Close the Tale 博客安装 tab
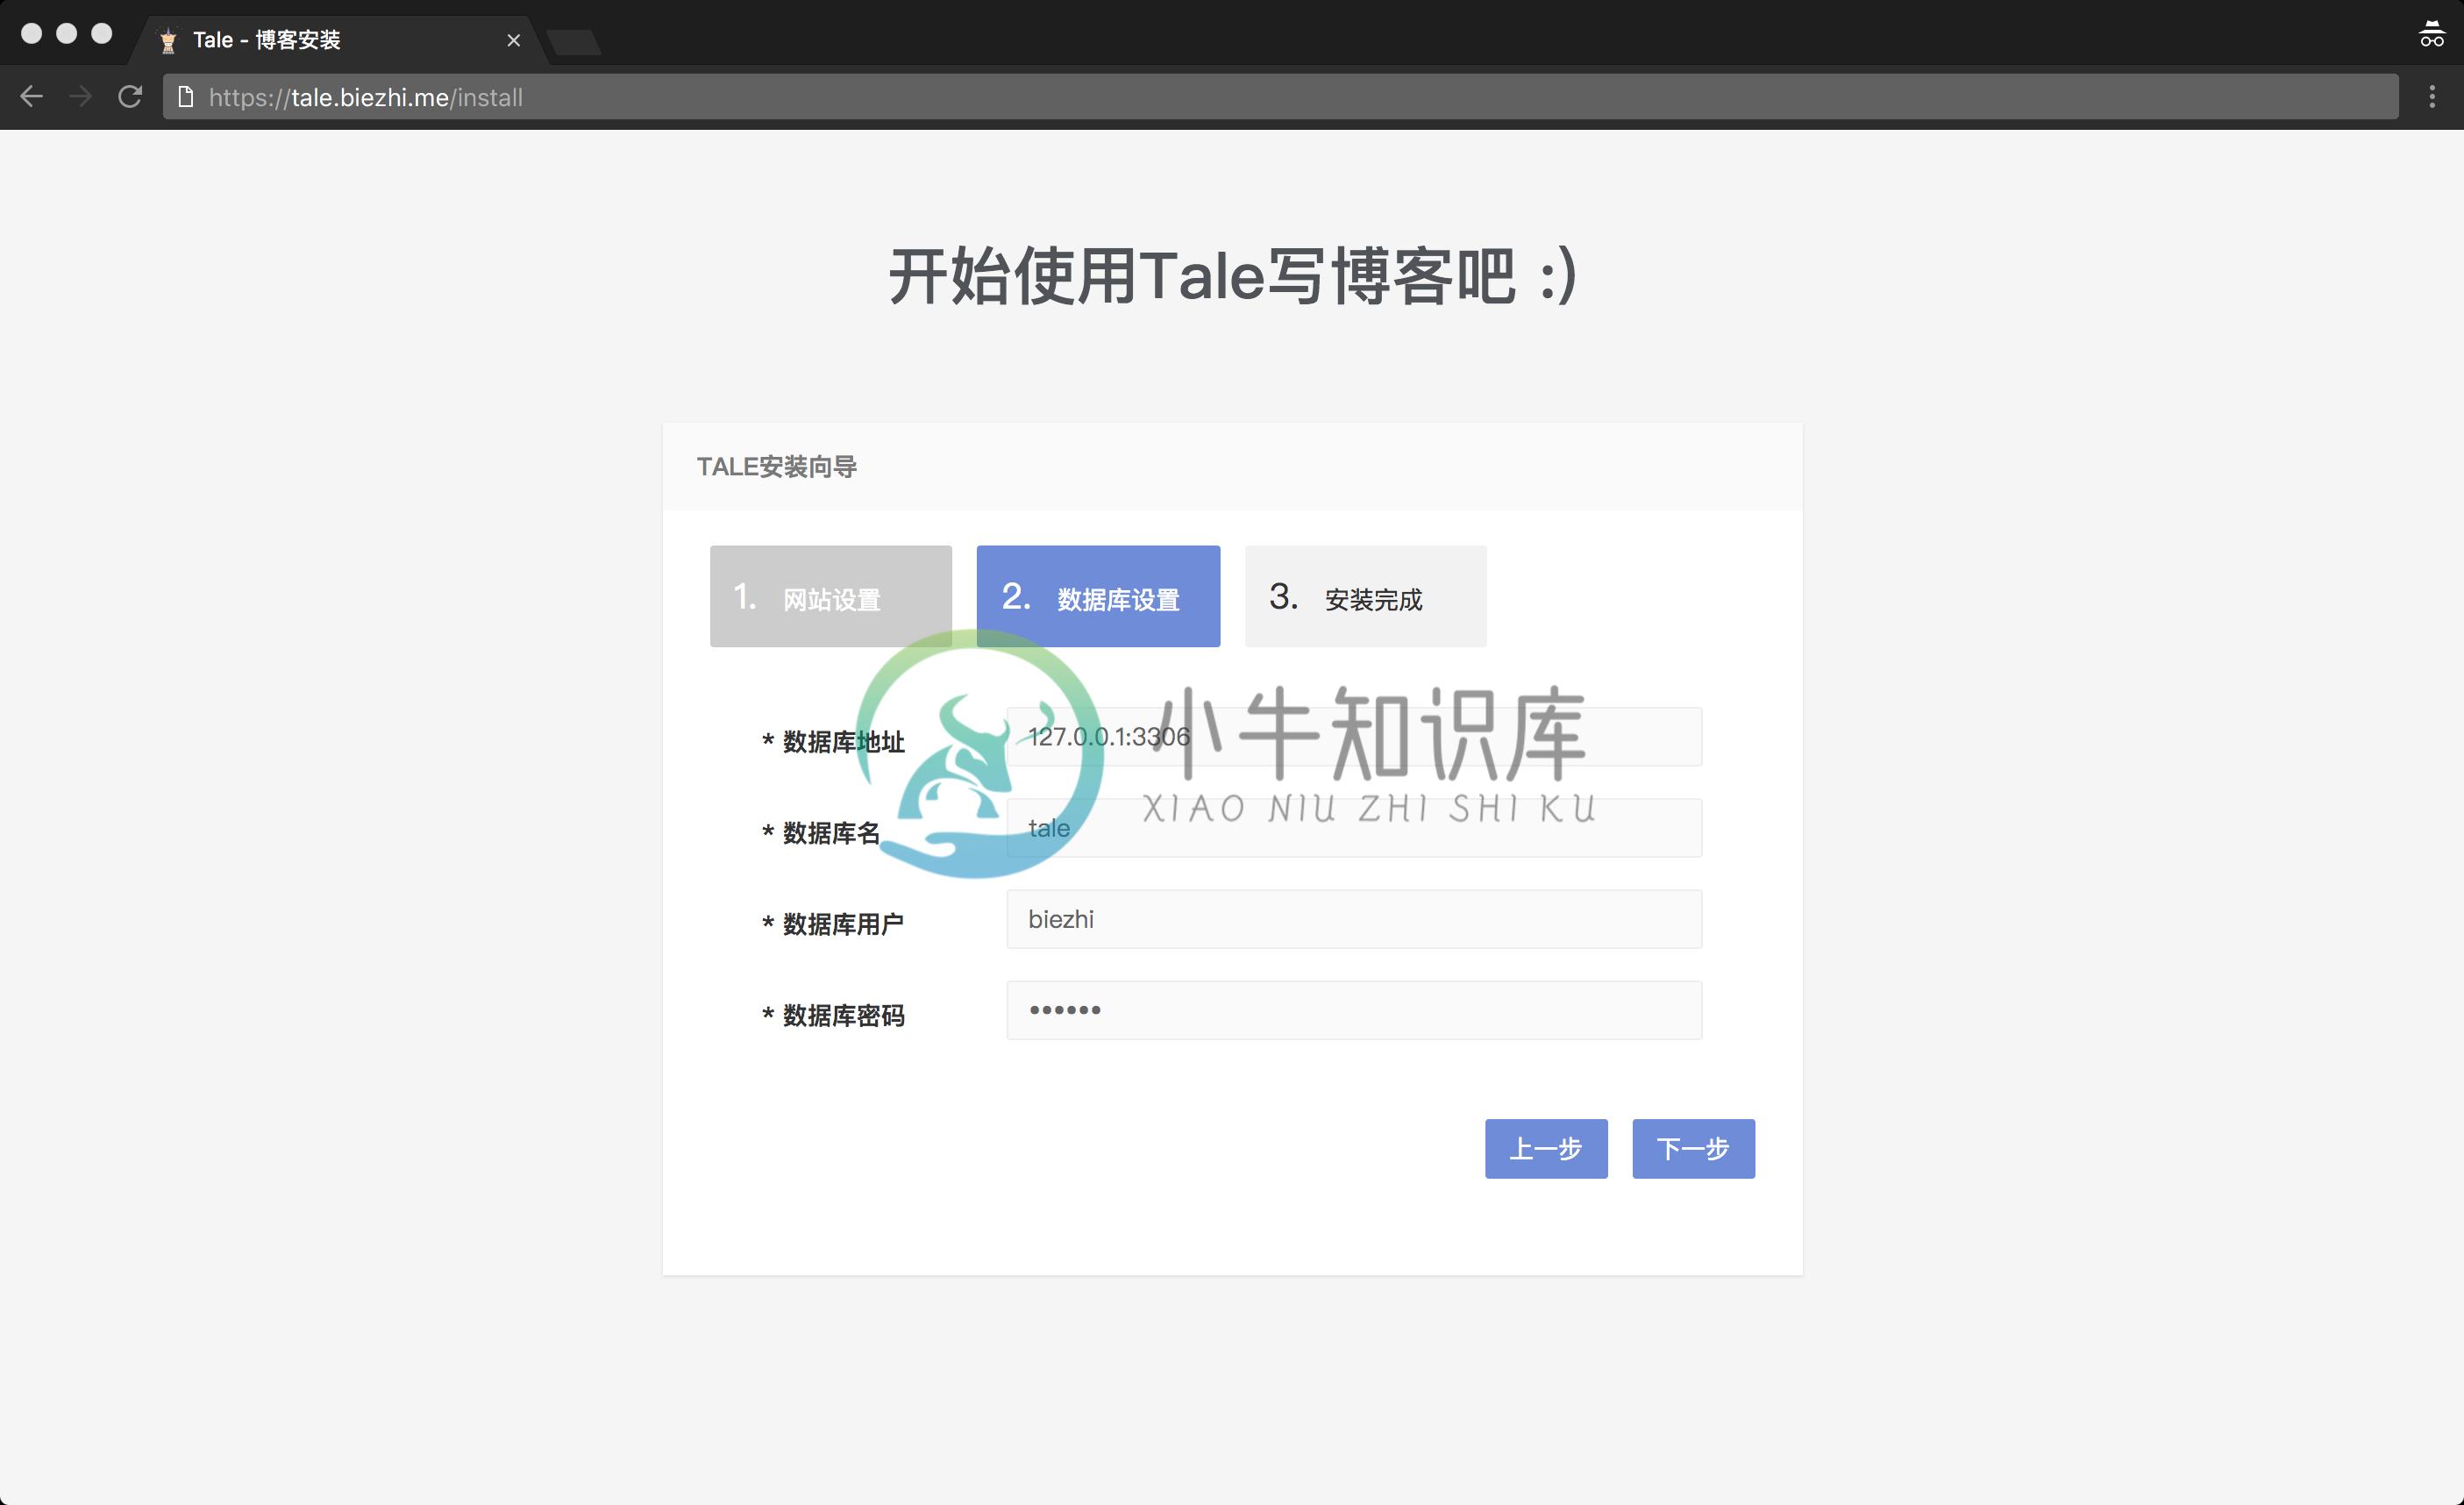The height and width of the screenshot is (1505, 2464). pyautogui.click(x=513, y=40)
